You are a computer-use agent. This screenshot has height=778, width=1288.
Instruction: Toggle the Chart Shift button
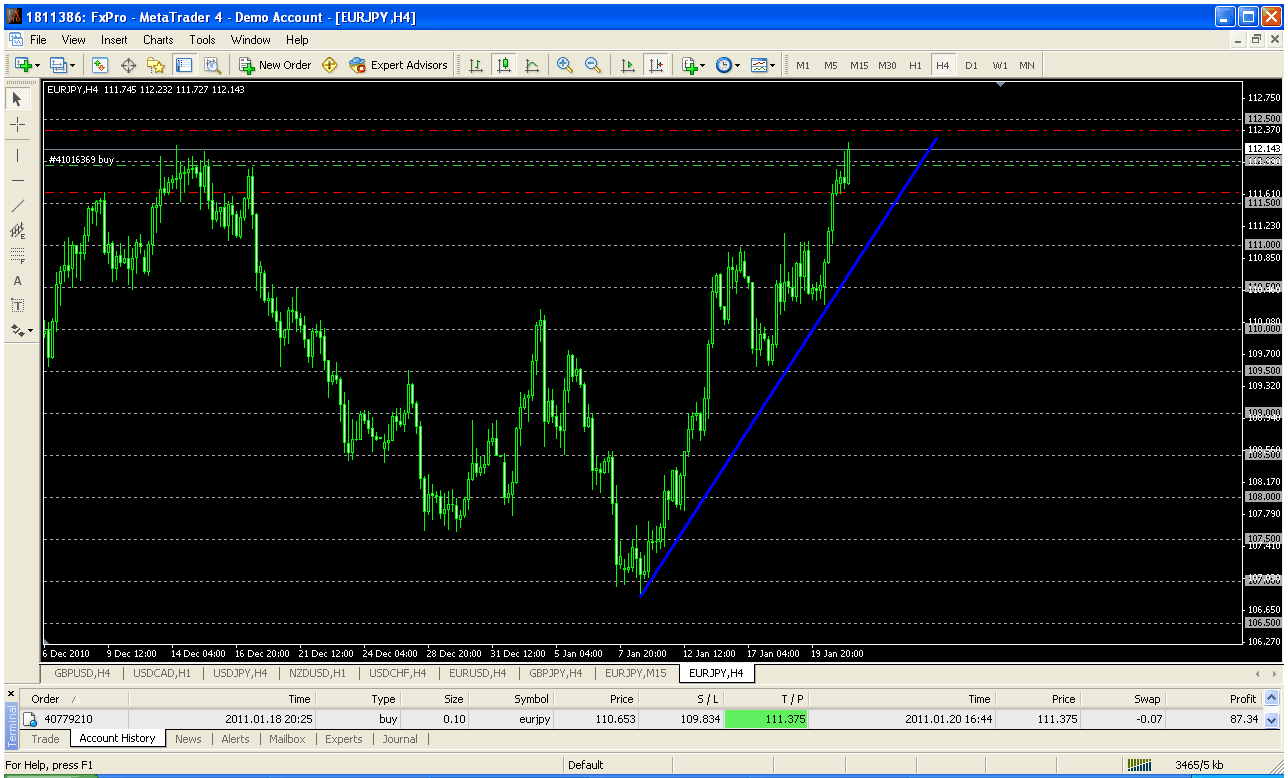(656, 65)
